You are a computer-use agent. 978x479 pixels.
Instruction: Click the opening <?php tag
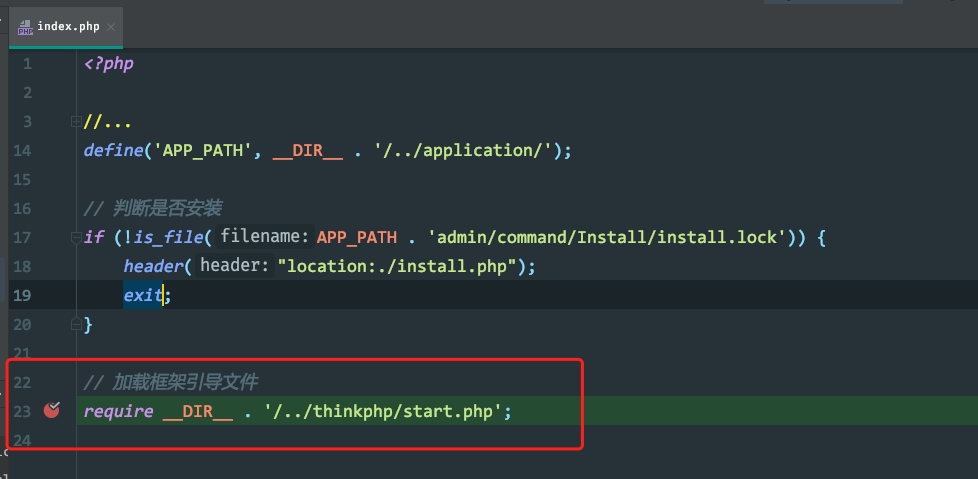coord(109,64)
